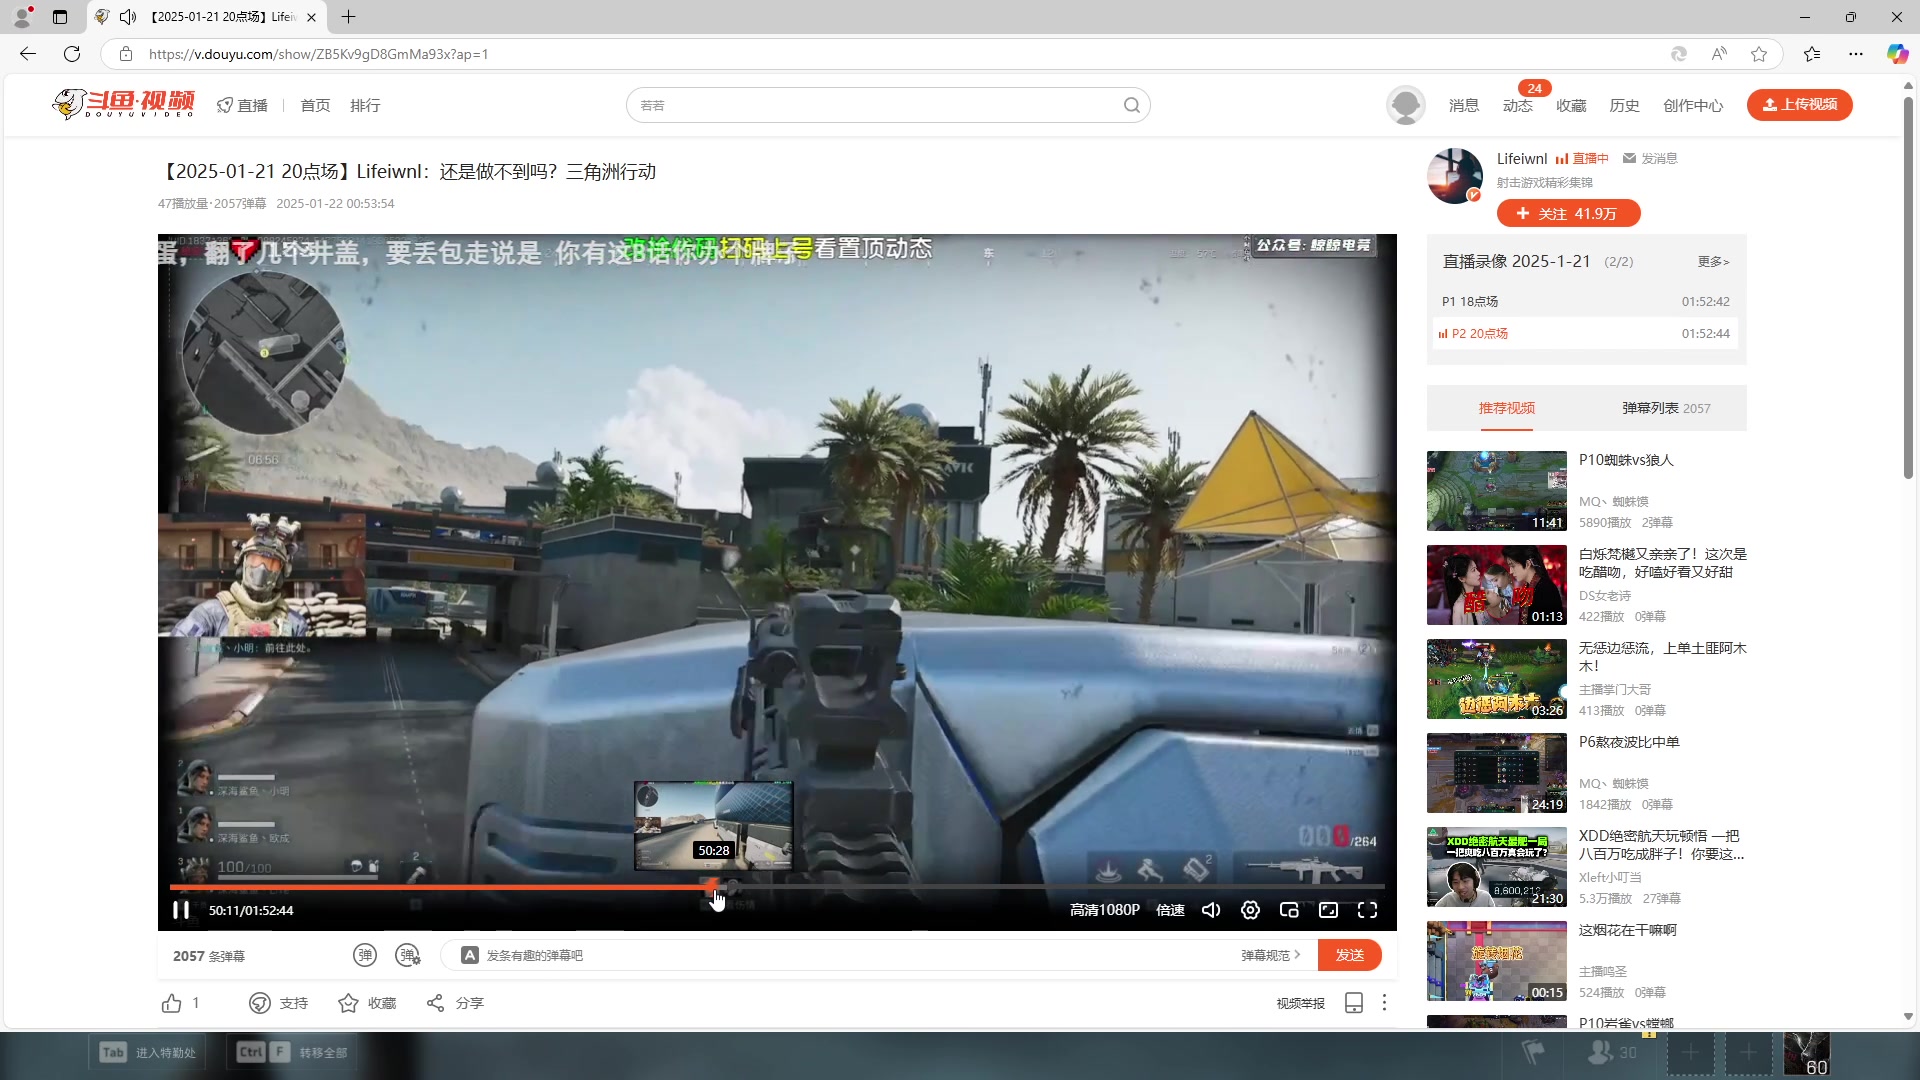Click the 发送 send button
1920x1080 pixels.
[x=1350, y=955]
